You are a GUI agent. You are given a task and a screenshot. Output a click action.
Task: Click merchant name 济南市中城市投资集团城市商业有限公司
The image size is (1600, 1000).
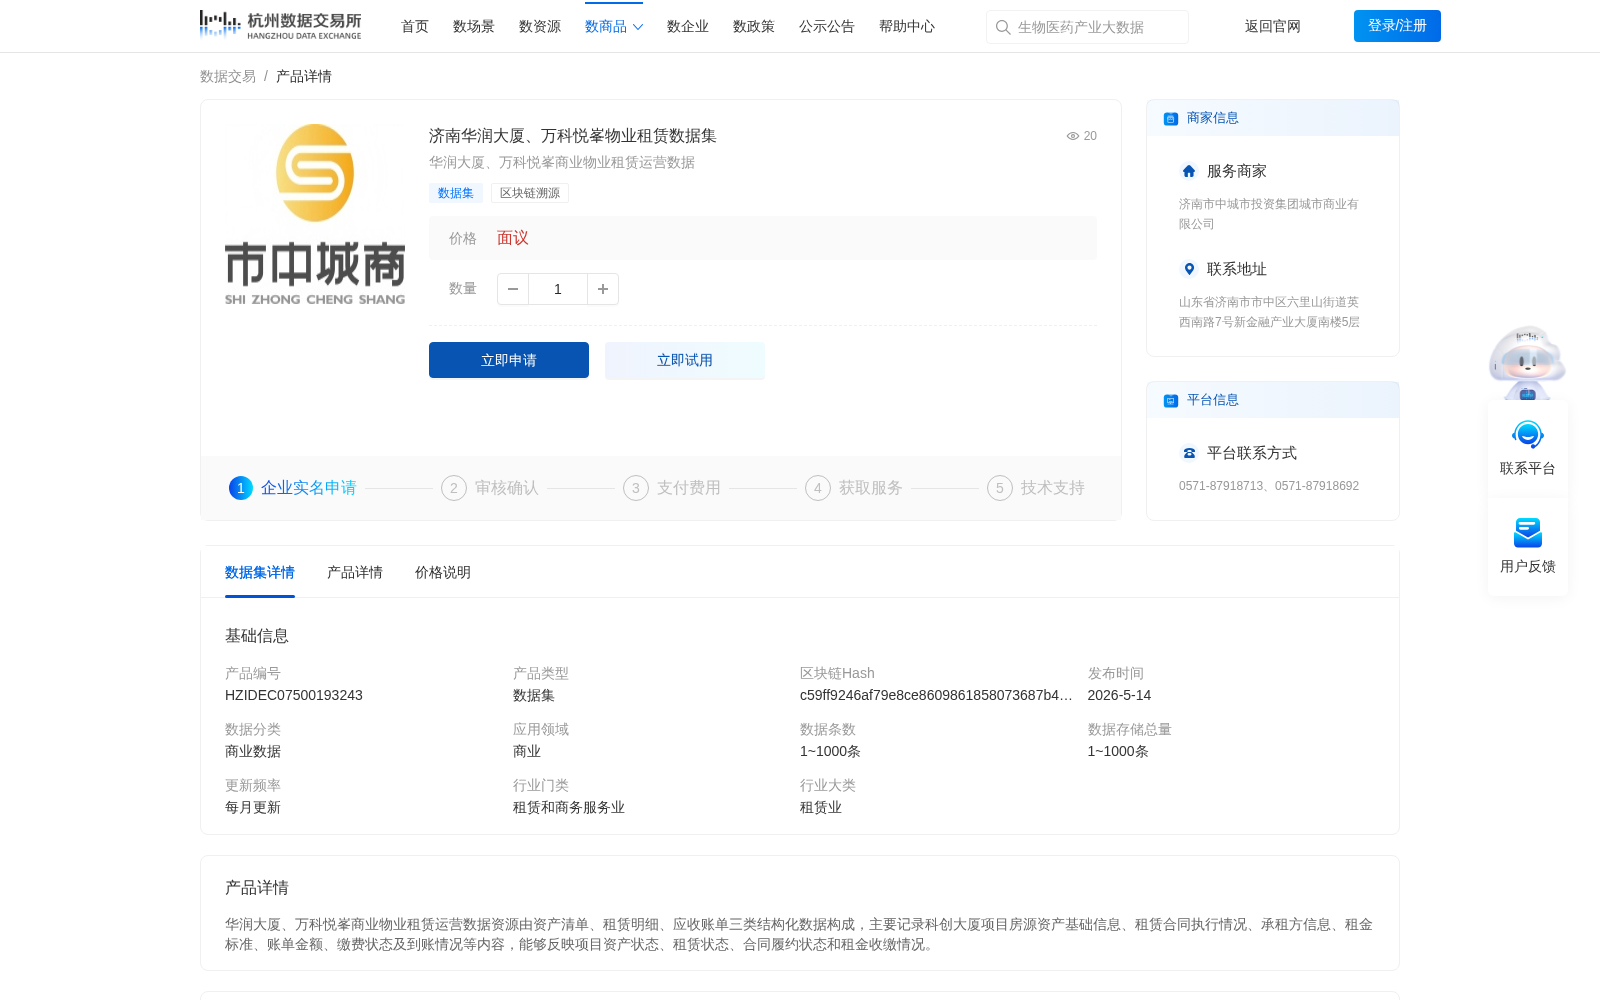1269,214
